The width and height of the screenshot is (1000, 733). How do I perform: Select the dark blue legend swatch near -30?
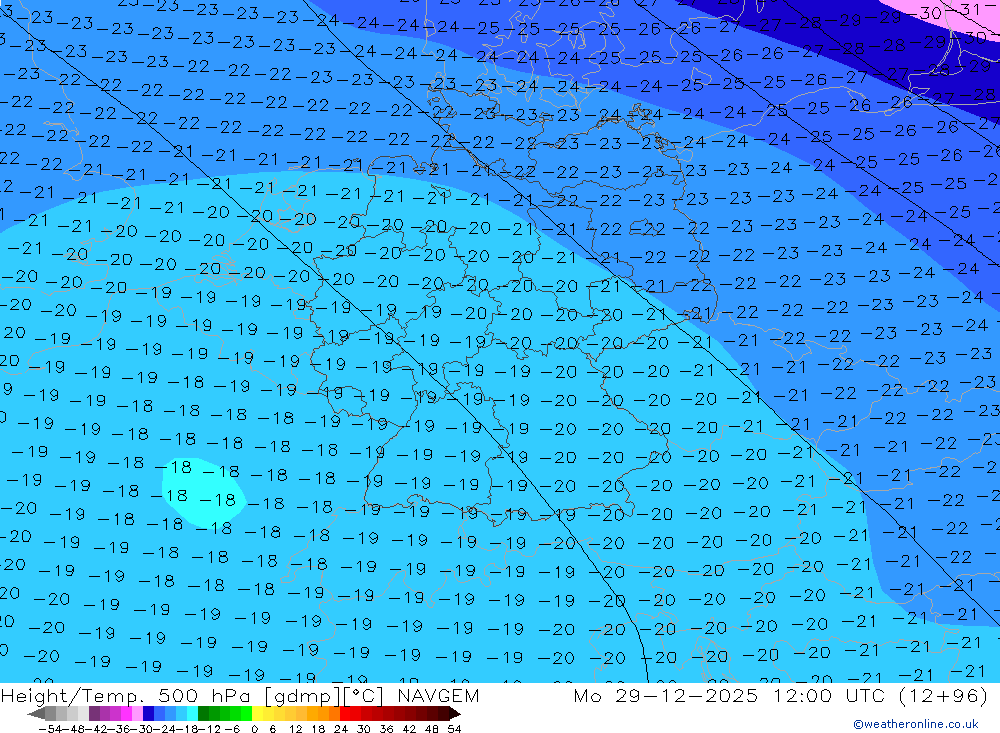(x=149, y=714)
